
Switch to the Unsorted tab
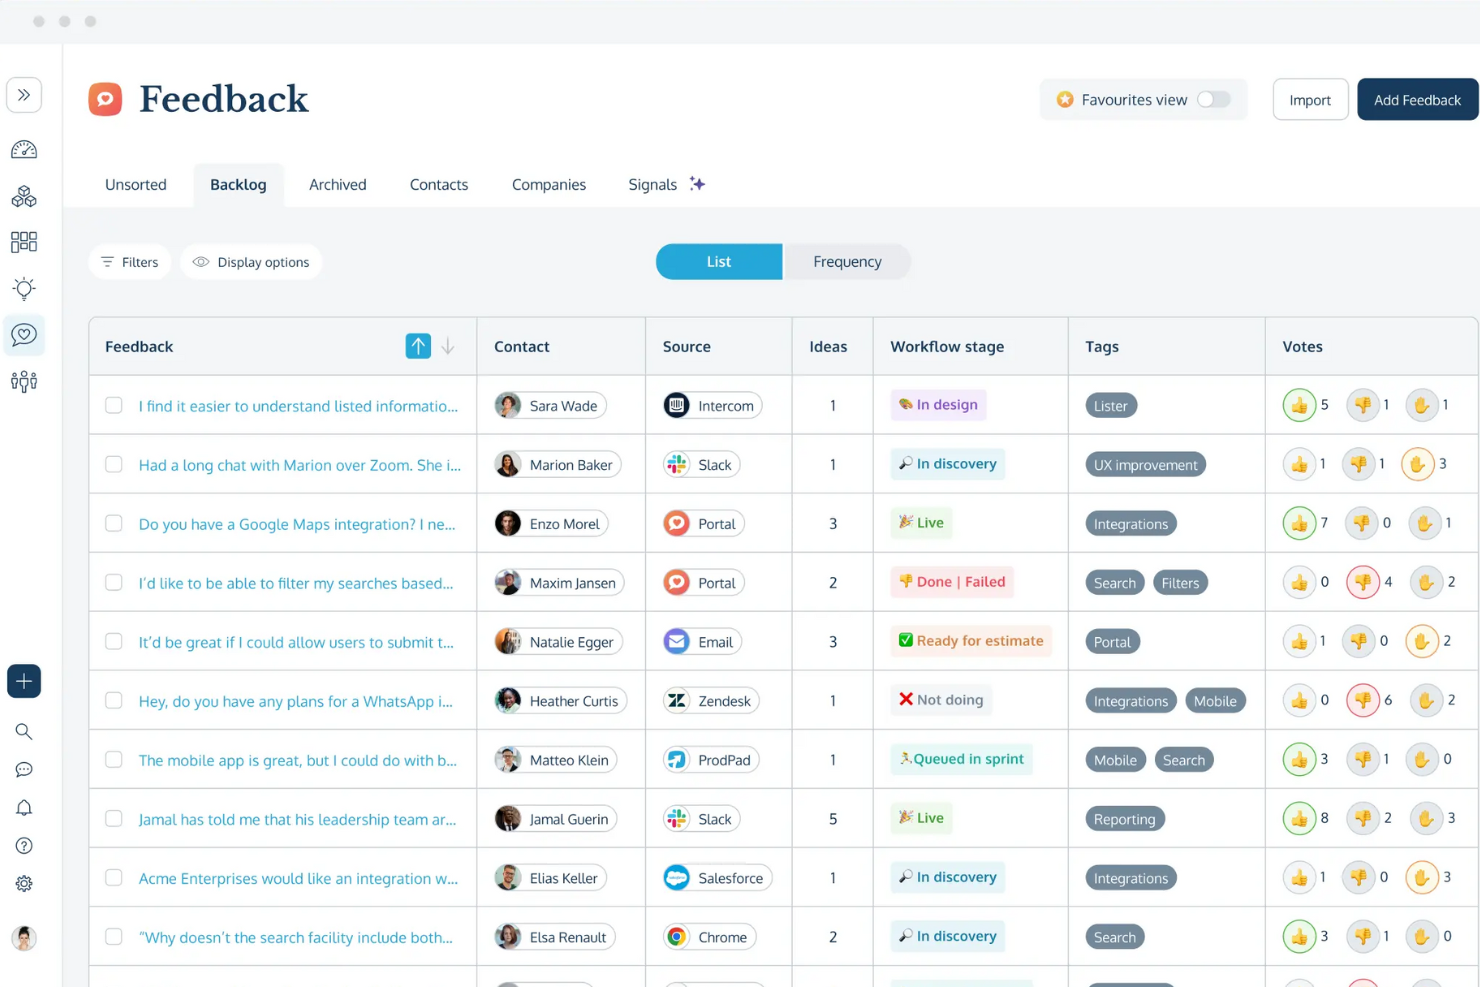(x=136, y=185)
